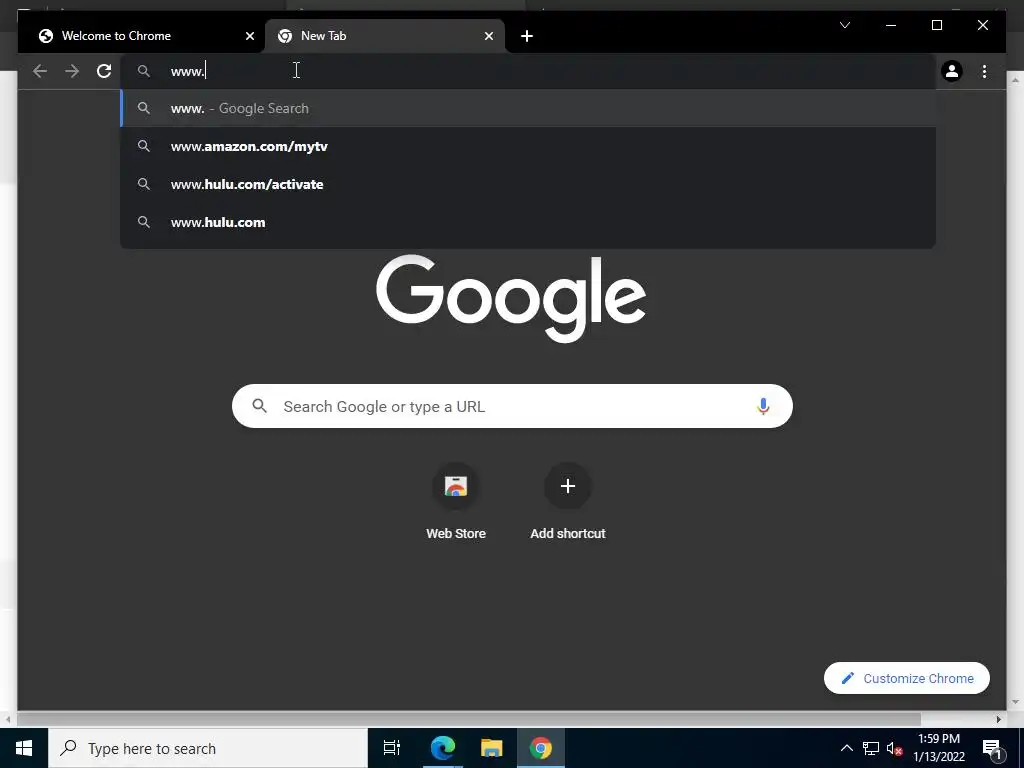This screenshot has height=768, width=1024.
Task: Go back with the back arrow
Action: point(40,71)
